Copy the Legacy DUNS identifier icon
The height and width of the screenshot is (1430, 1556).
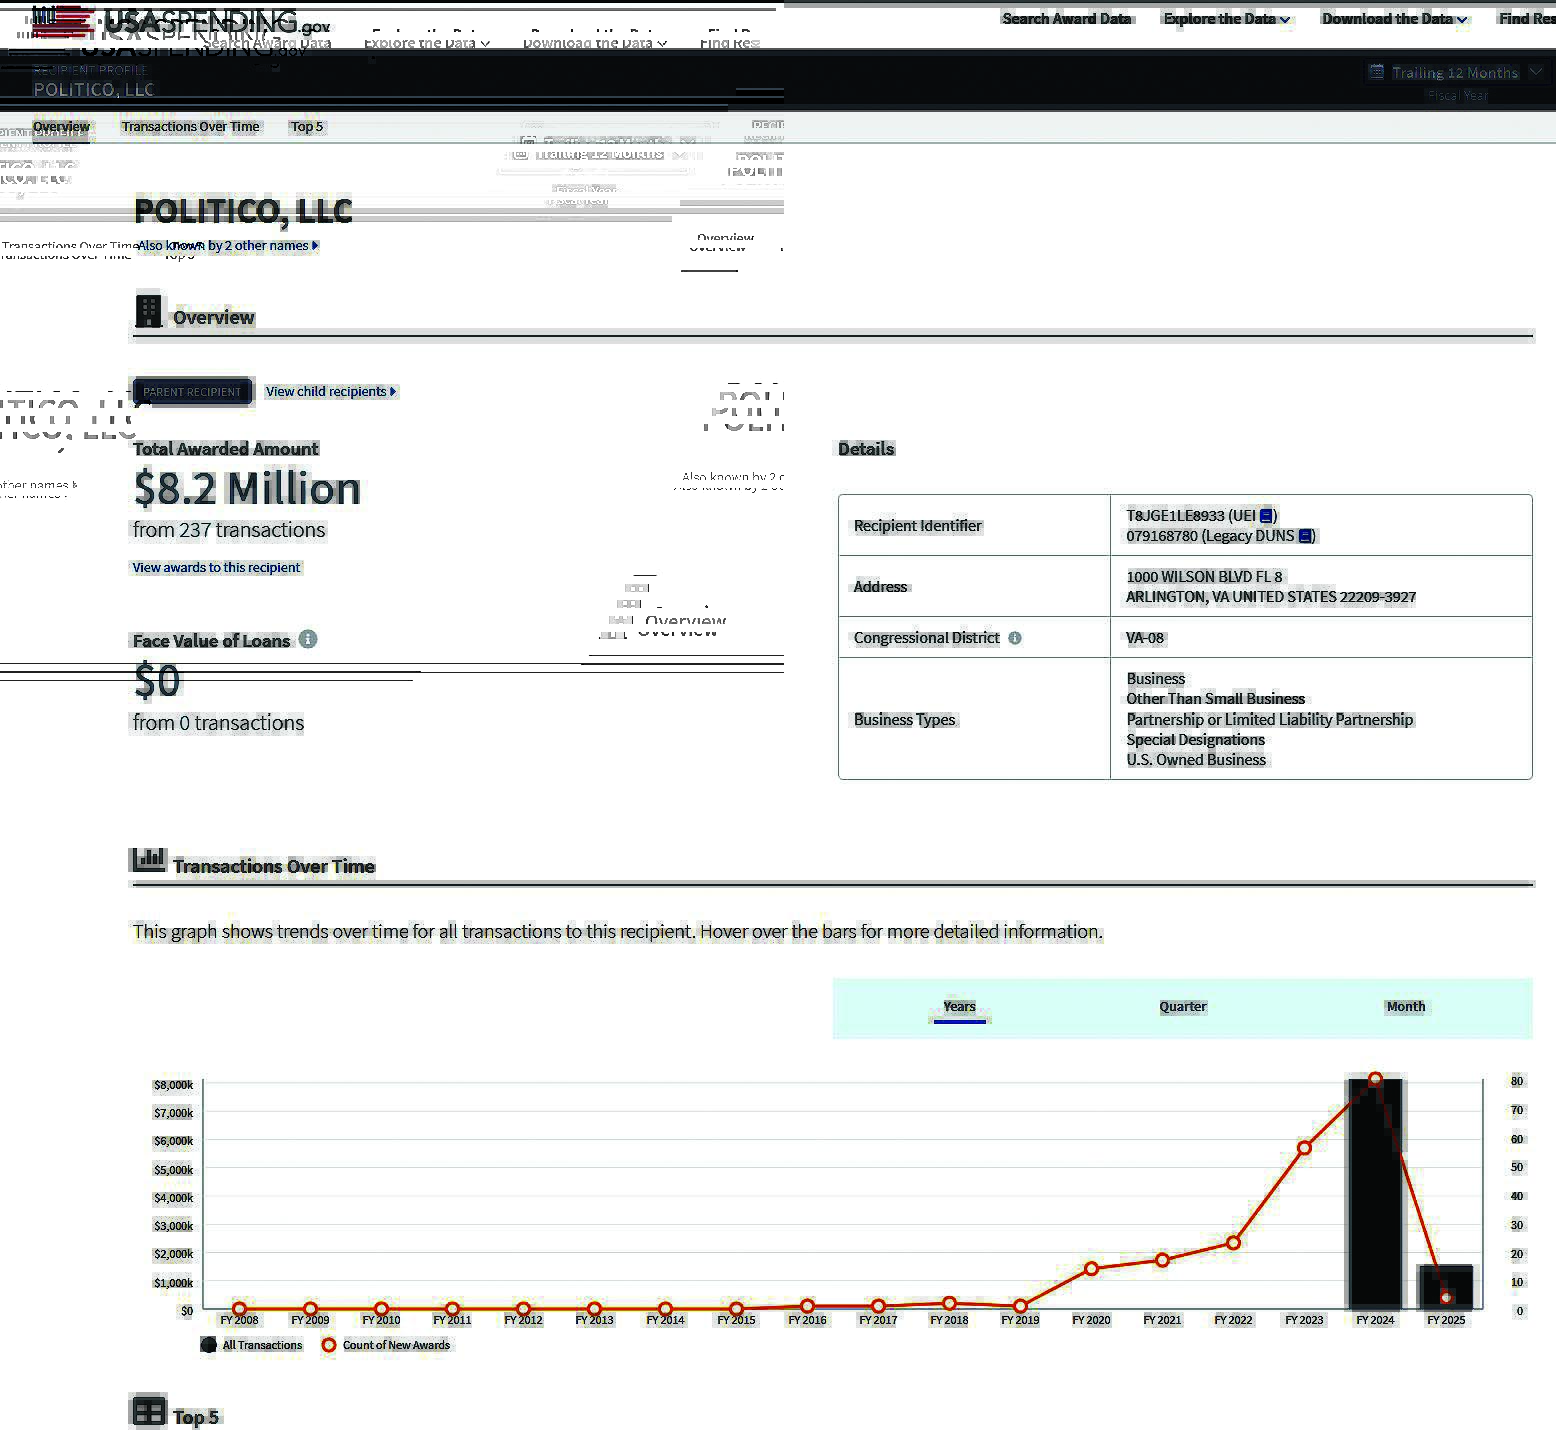1305,536
